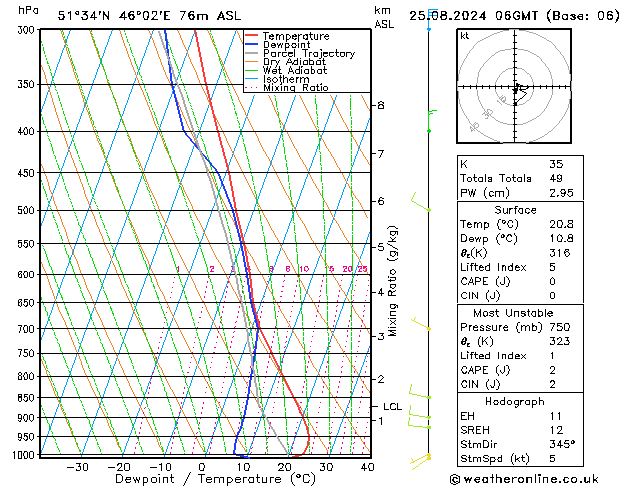Click the red Temperature legend line swatch
629x486 pixels.
253,36
